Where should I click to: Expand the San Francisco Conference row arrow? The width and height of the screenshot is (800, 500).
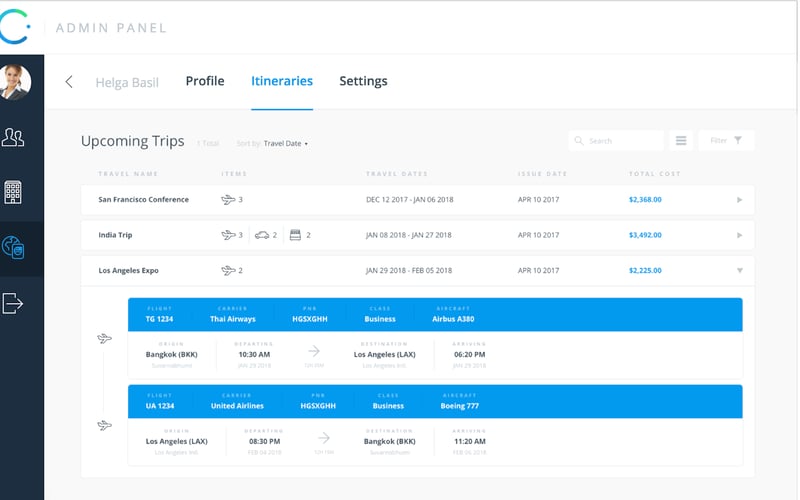(x=739, y=200)
